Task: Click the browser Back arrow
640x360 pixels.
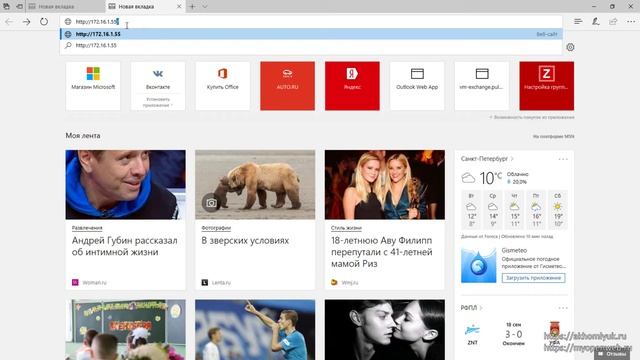Action: click(9, 22)
